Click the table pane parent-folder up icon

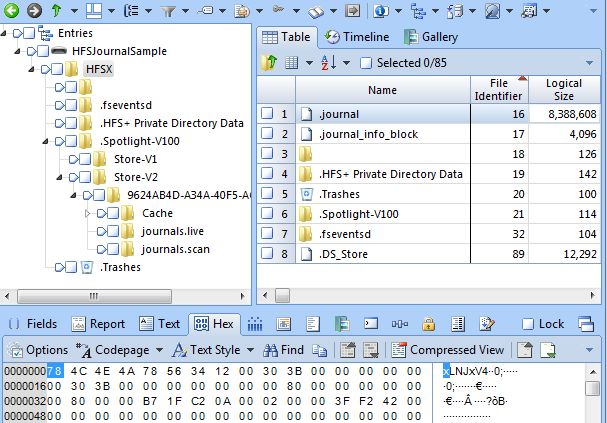tap(269, 62)
